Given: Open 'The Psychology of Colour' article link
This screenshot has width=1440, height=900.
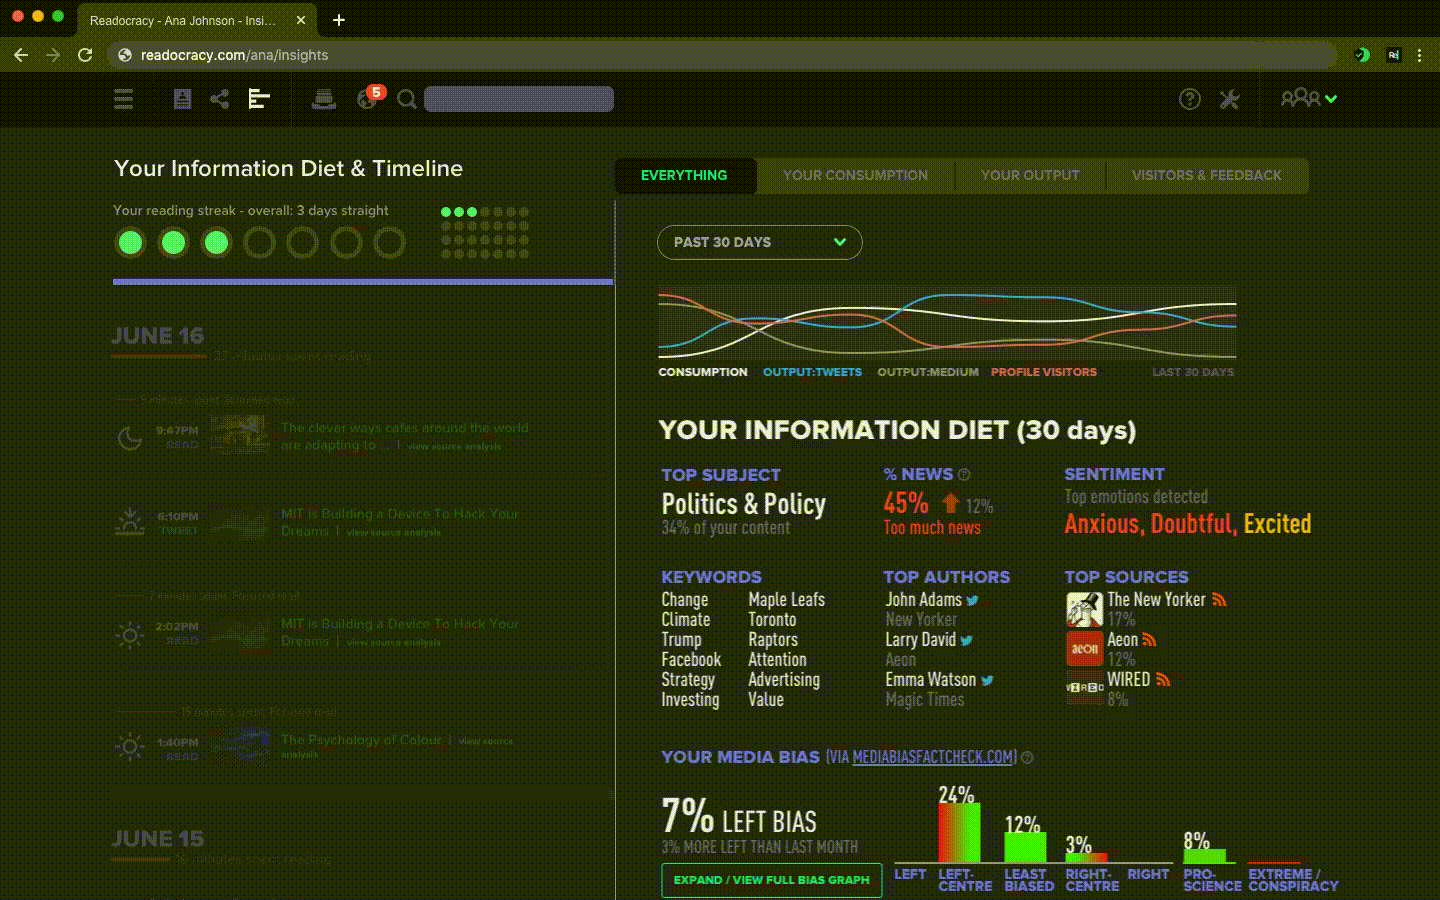Looking at the screenshot, I should (361, 740).
